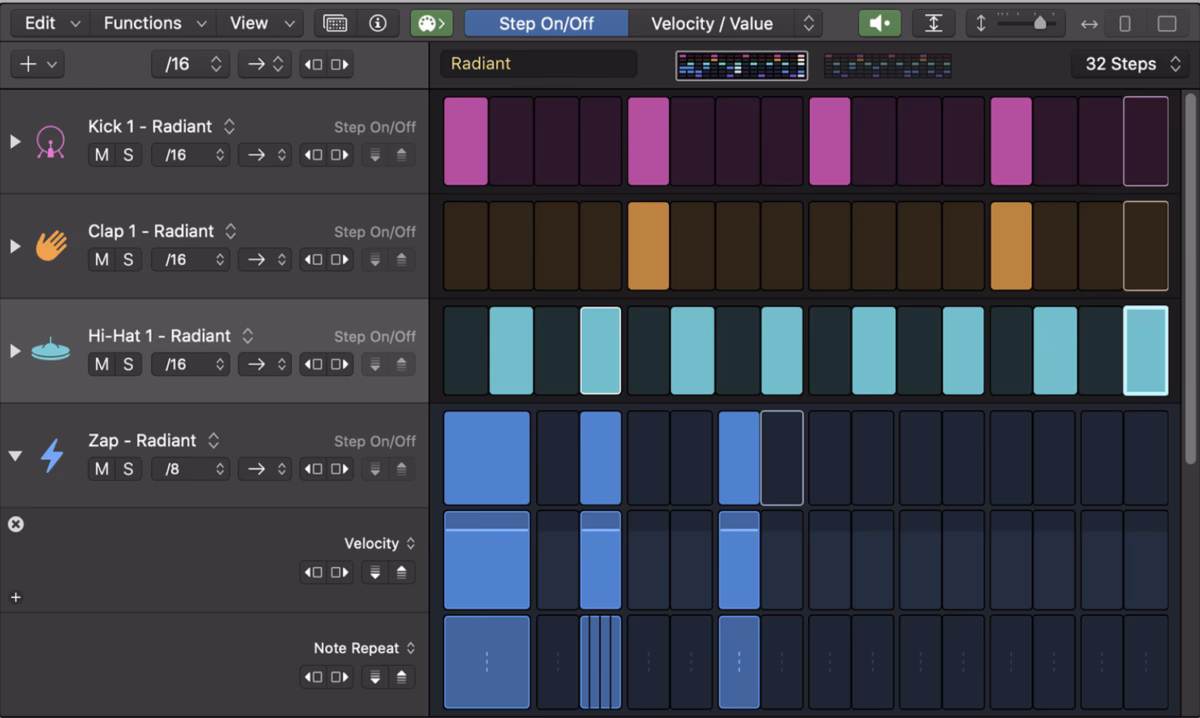Viewport: 1200px width, 718px height.
Task: Click the Zap row rotate buttons
Action: point(327,468)
